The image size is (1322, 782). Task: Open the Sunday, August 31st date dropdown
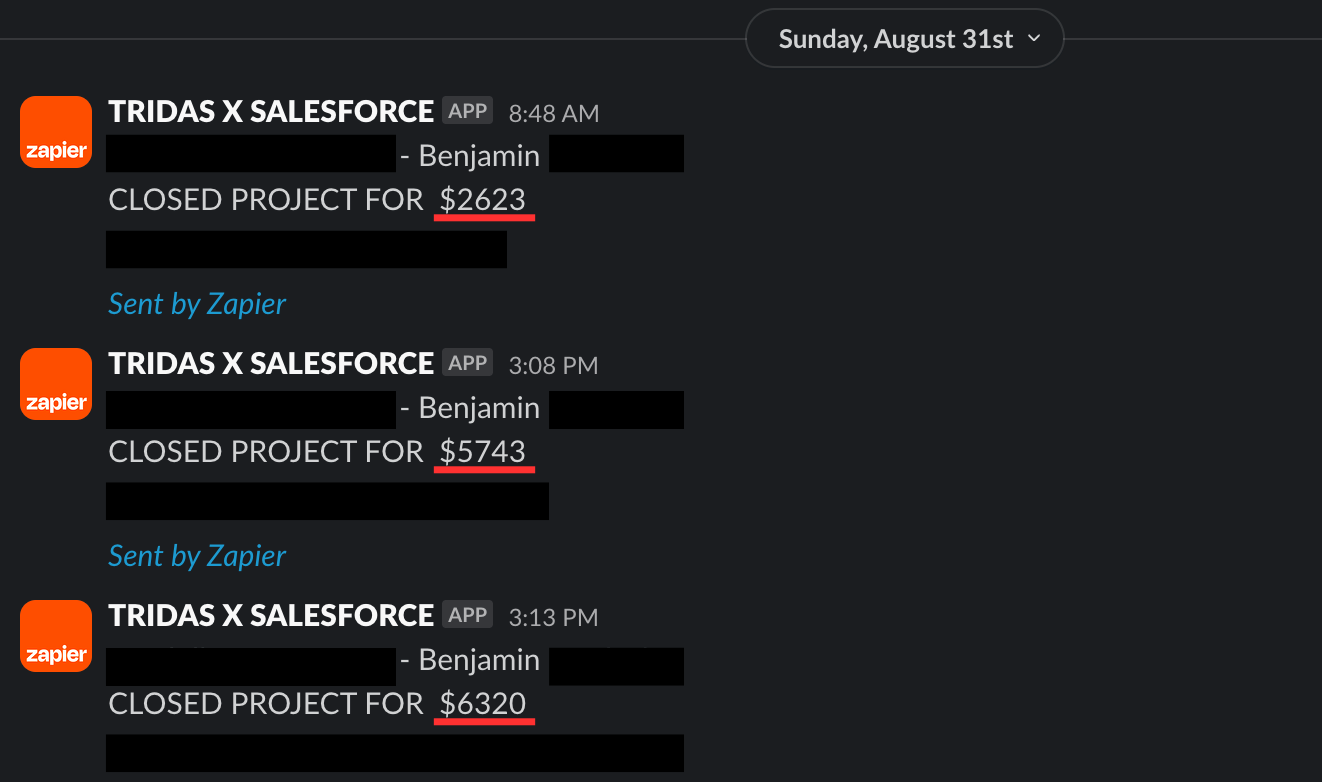coord(905,38)
